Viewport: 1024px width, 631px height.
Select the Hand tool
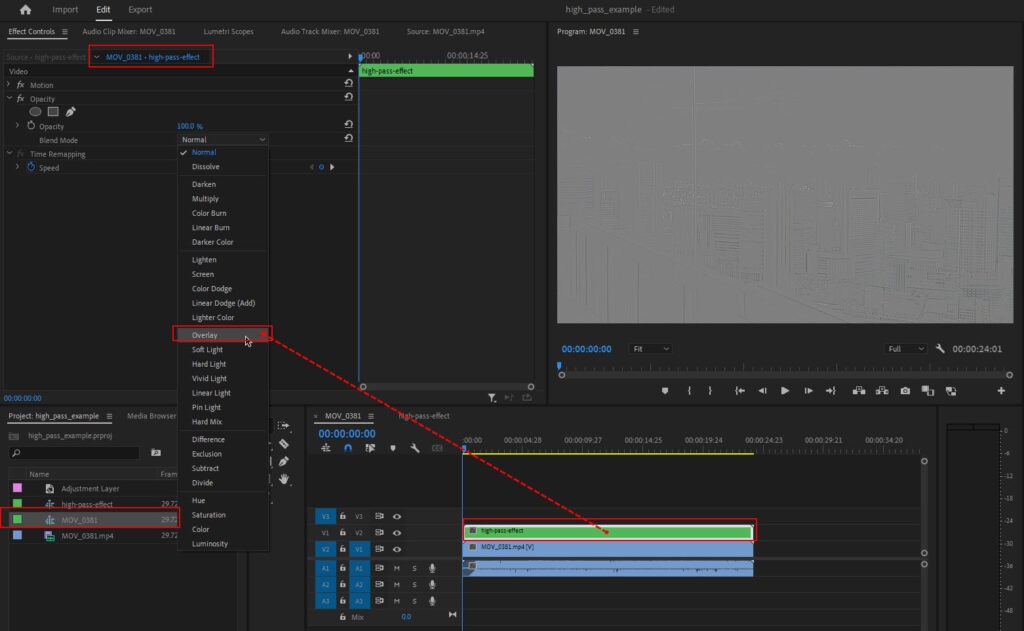point(284,479)
